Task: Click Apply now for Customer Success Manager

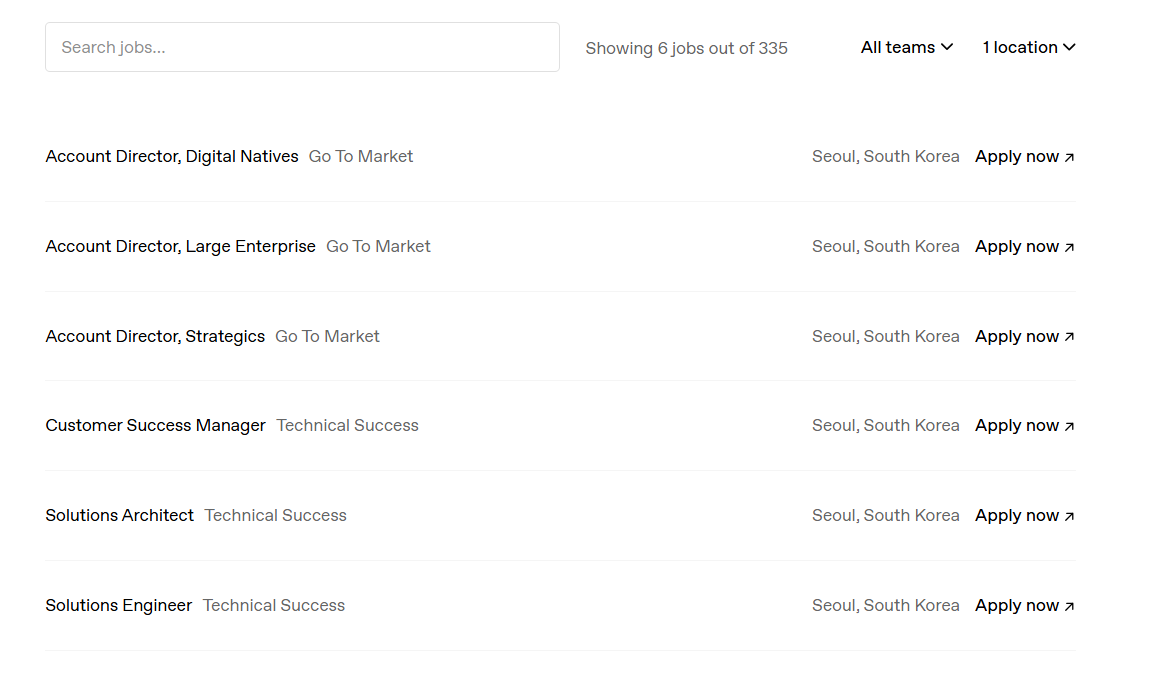Action: [1017, 425]
